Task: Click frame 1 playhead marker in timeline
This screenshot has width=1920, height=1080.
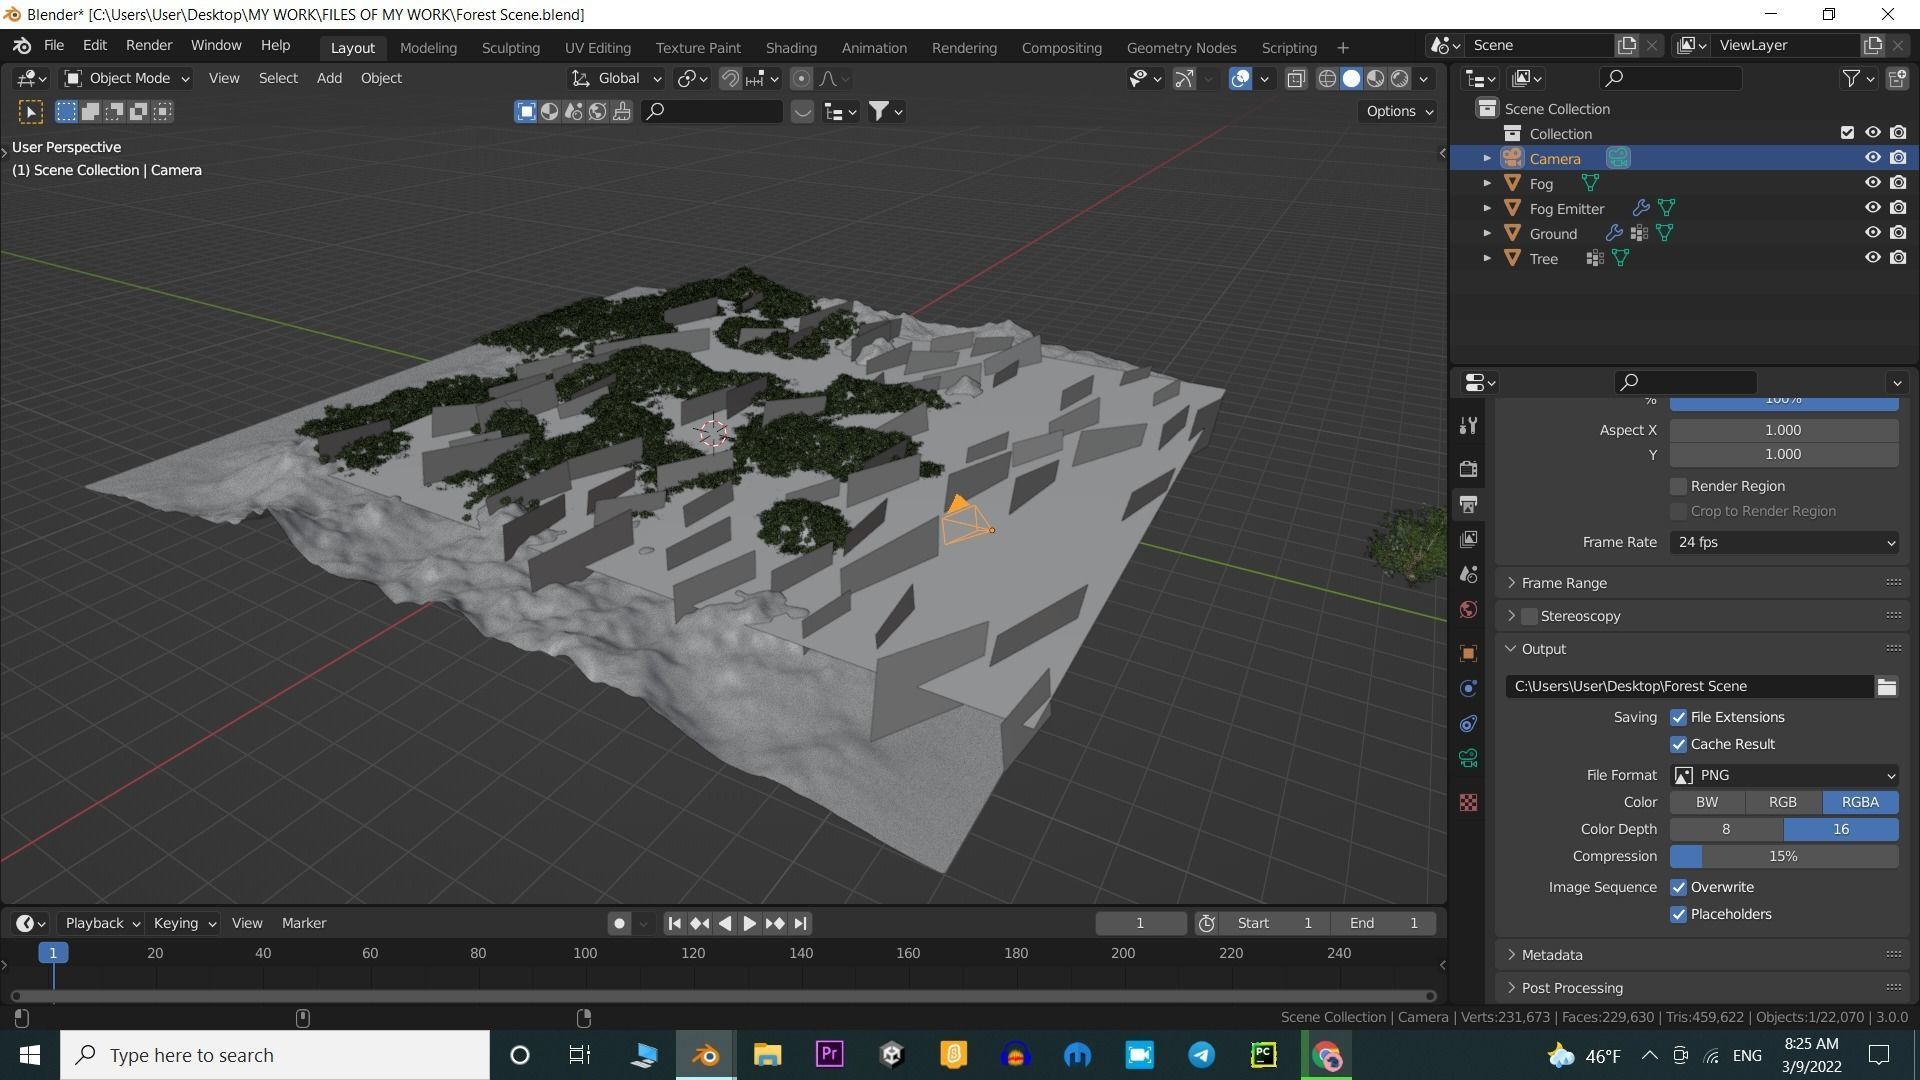Action: point(53,953)
